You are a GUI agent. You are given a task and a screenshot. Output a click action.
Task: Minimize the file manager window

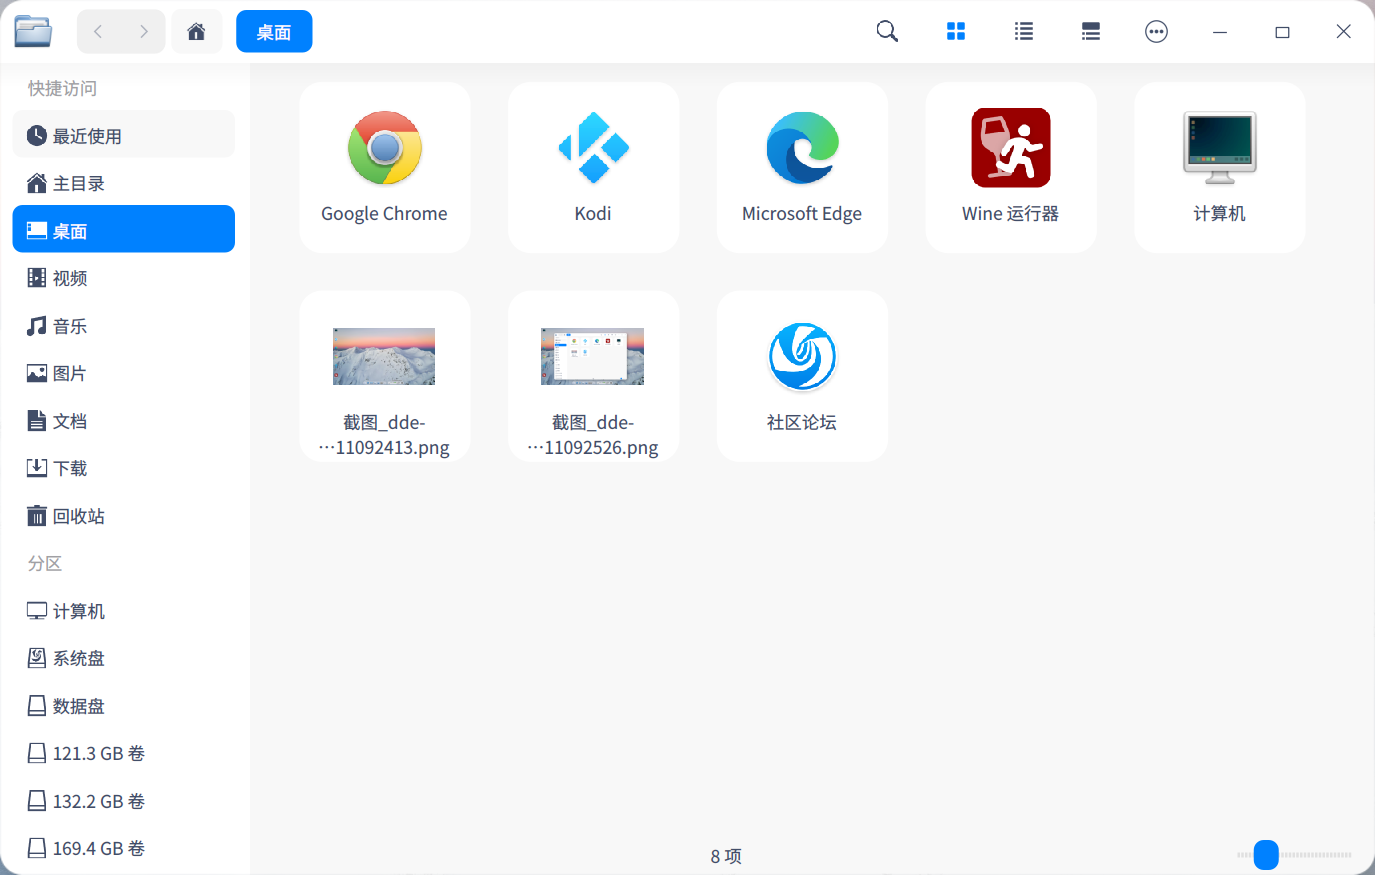click(1220, 32)
